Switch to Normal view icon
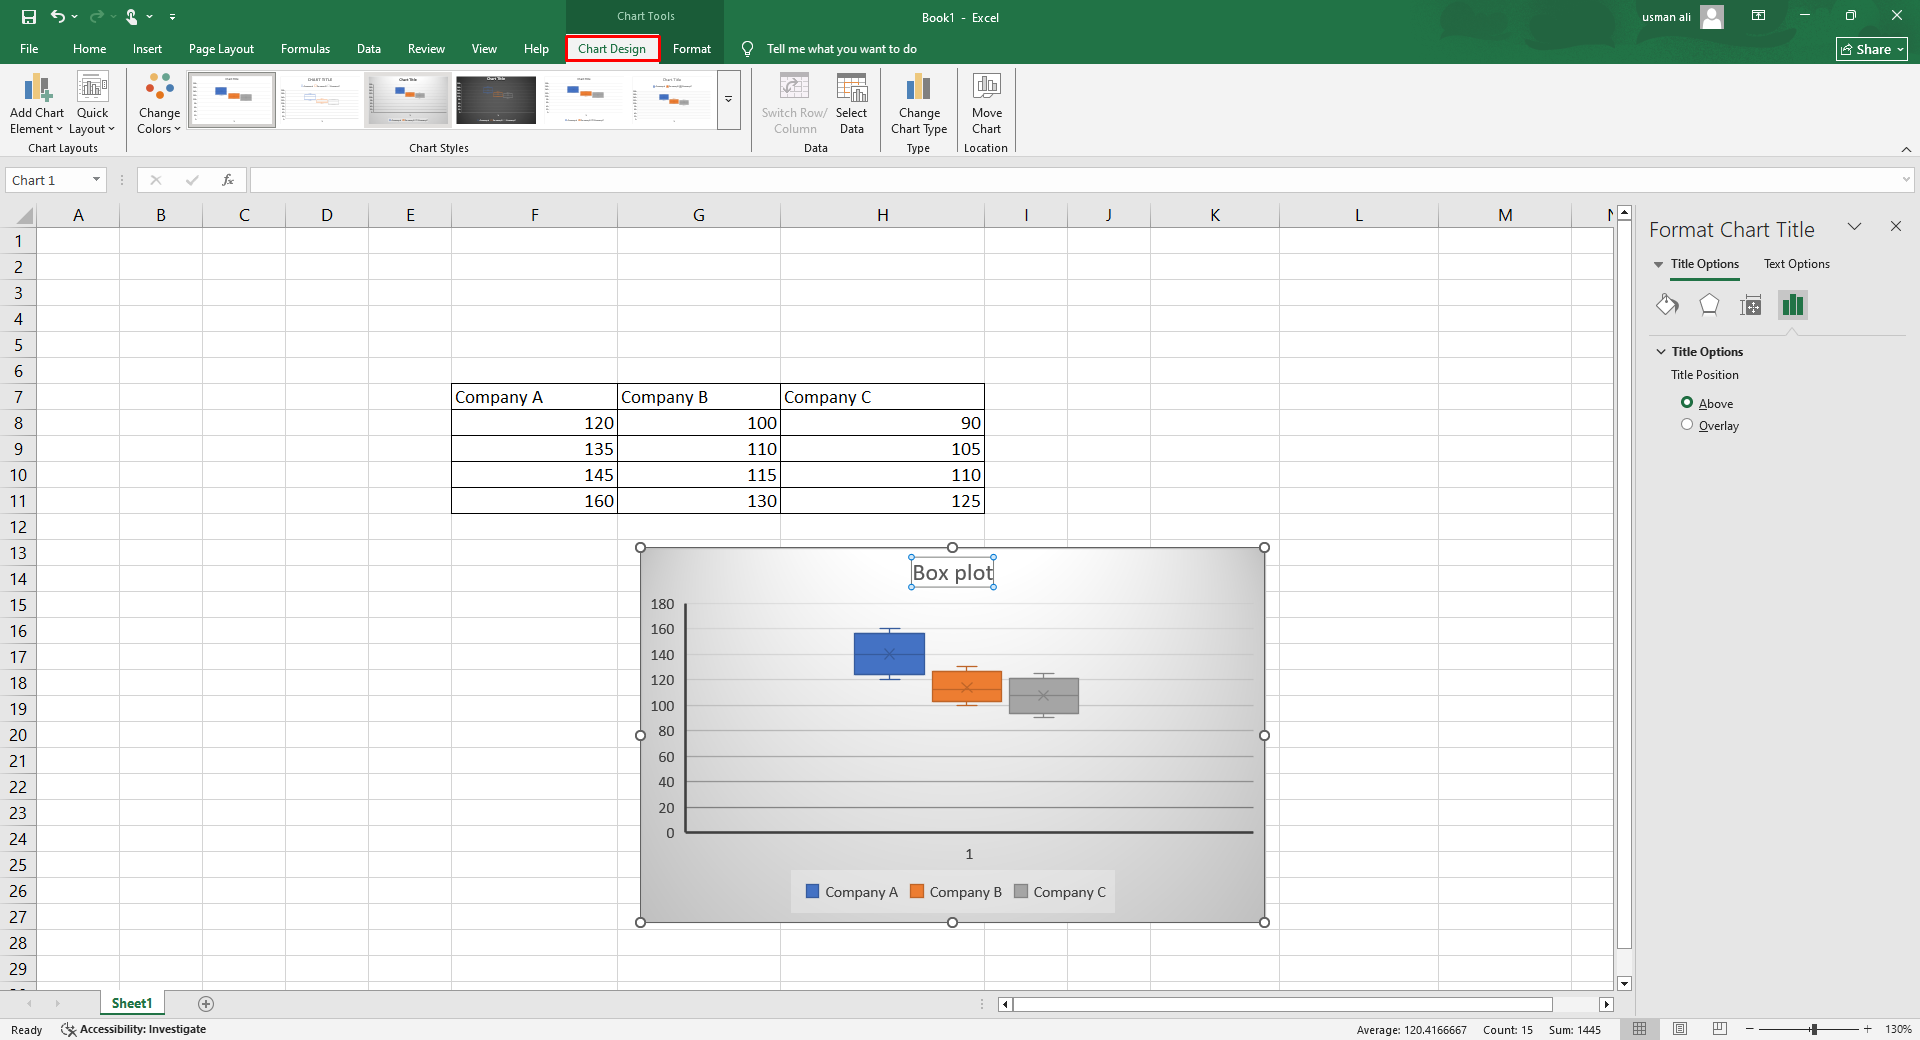 coord(1639,1029)
